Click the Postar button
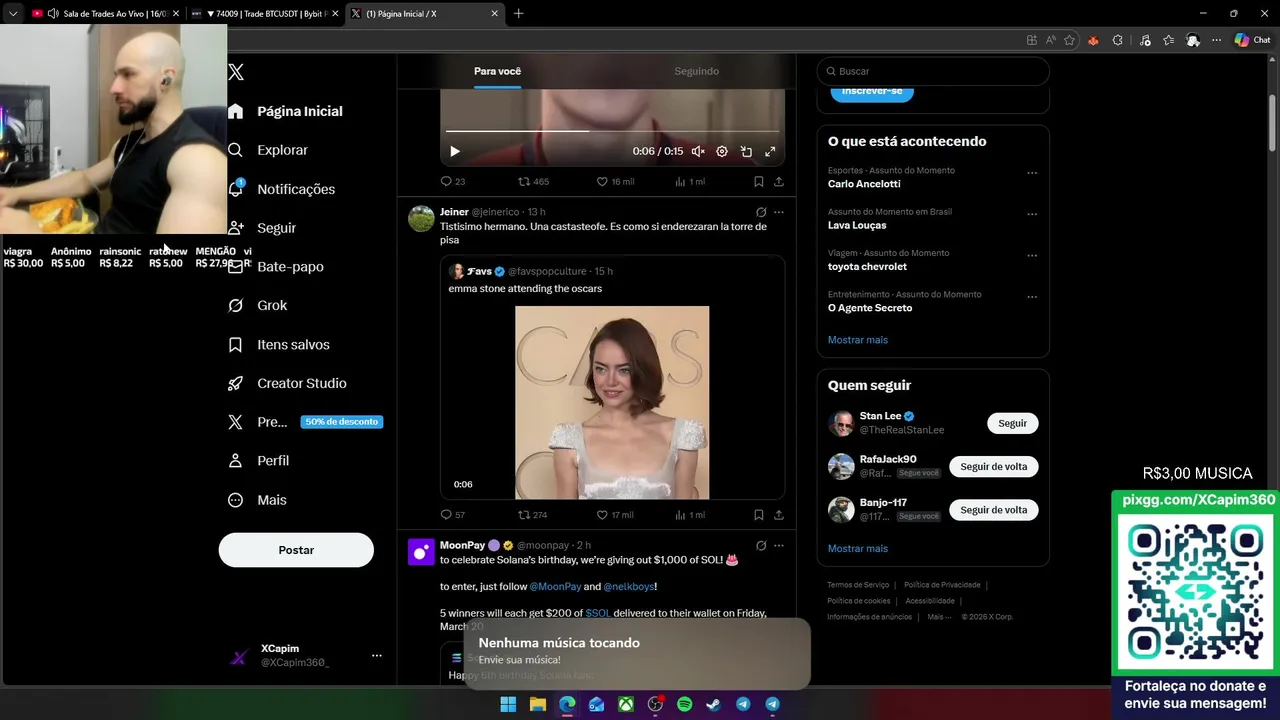 tap(296, 550)
